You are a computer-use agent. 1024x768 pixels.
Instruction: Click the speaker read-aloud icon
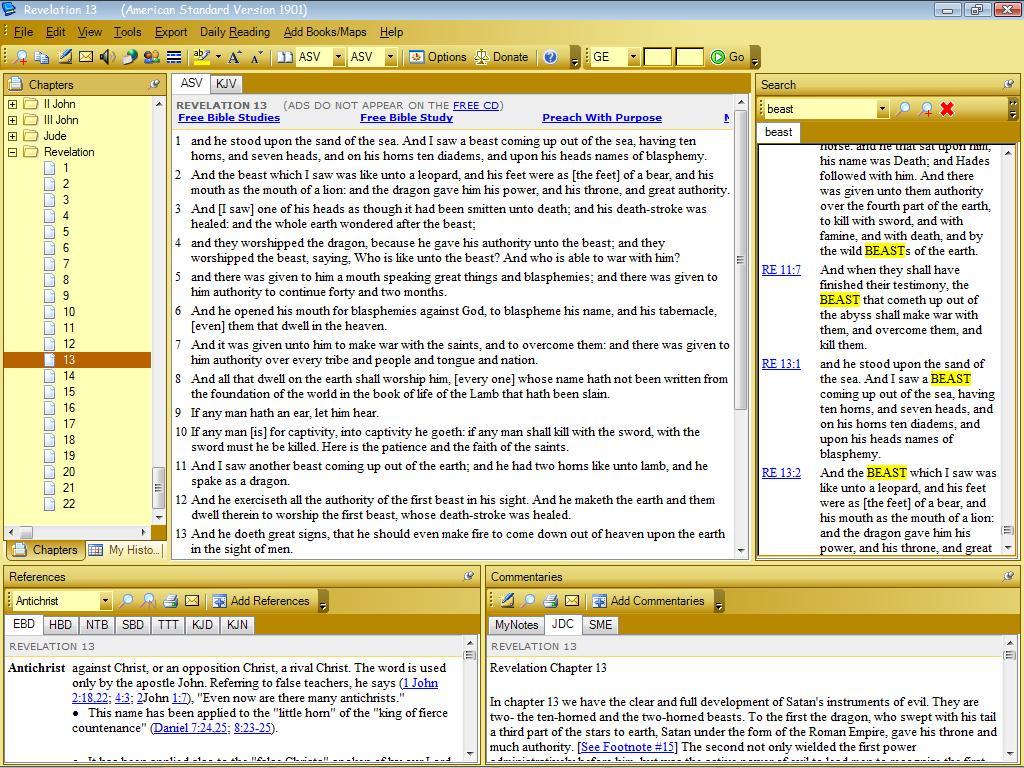coord(107,57)
